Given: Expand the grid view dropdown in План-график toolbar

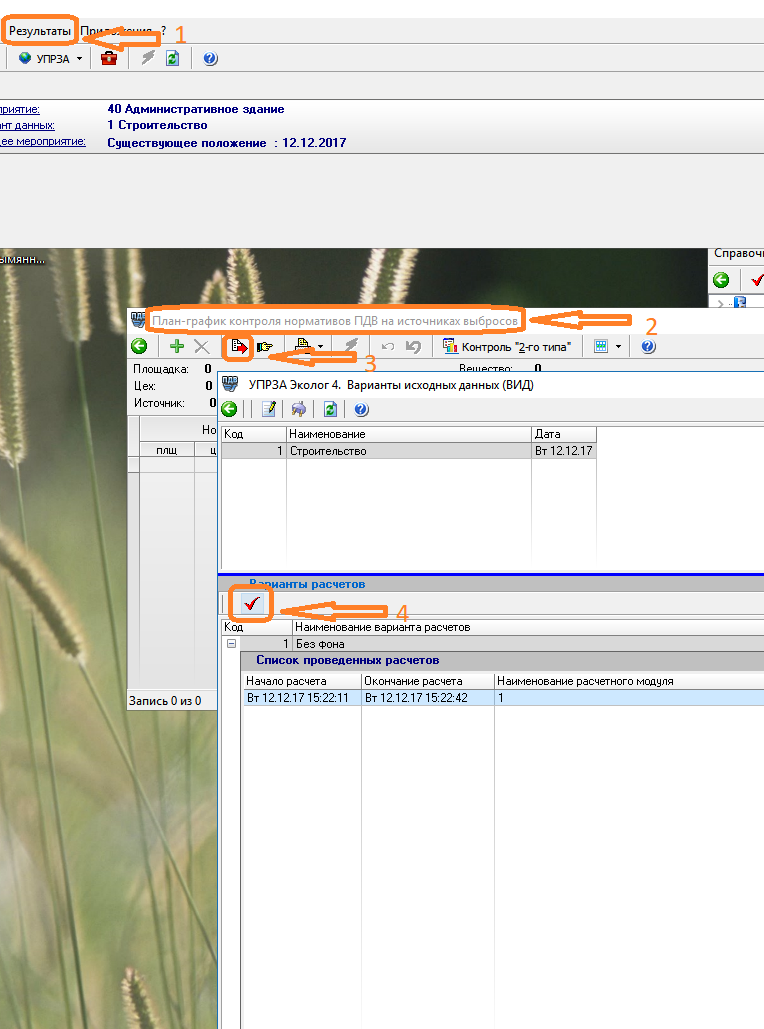Looking at the screenshot, I should coord(608,347).
